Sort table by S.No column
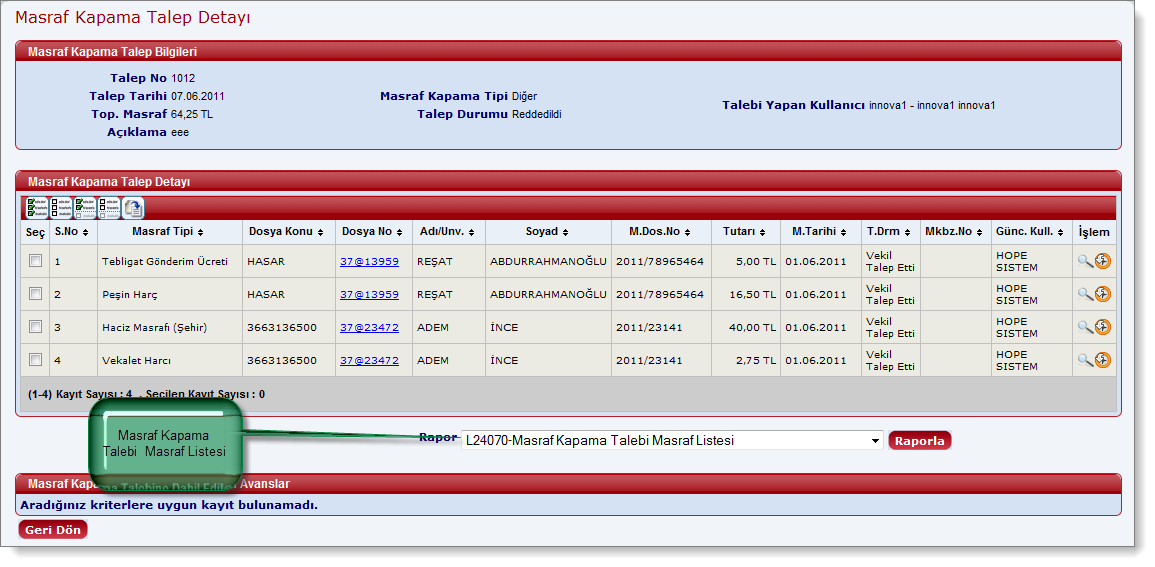 click(72, 232)
